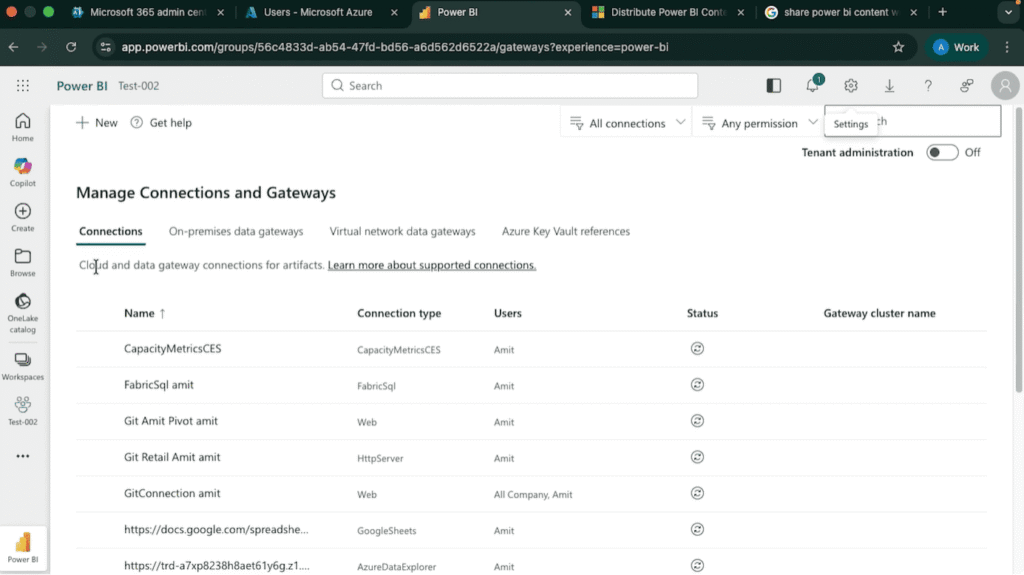Open Azure Key Vault references tab

coord(566,231)
